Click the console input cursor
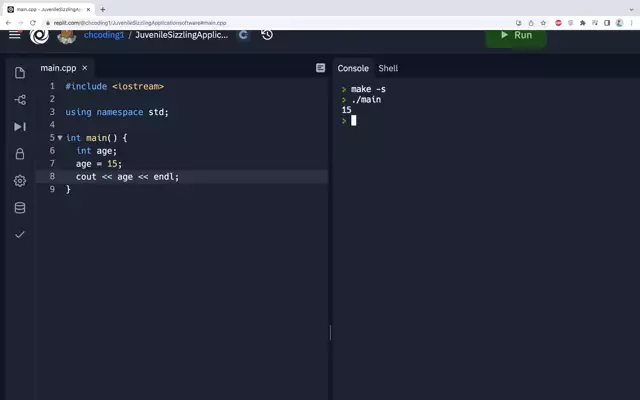Screen dimensions: 640x400 pos(353,120)
